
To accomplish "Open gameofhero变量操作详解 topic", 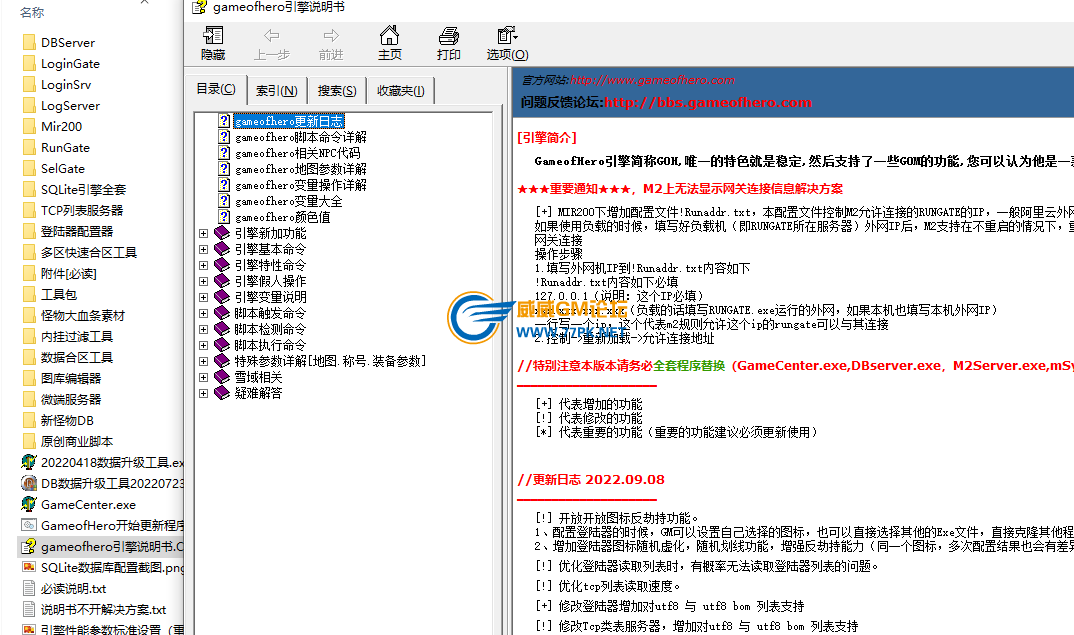I will click(301, 185).
